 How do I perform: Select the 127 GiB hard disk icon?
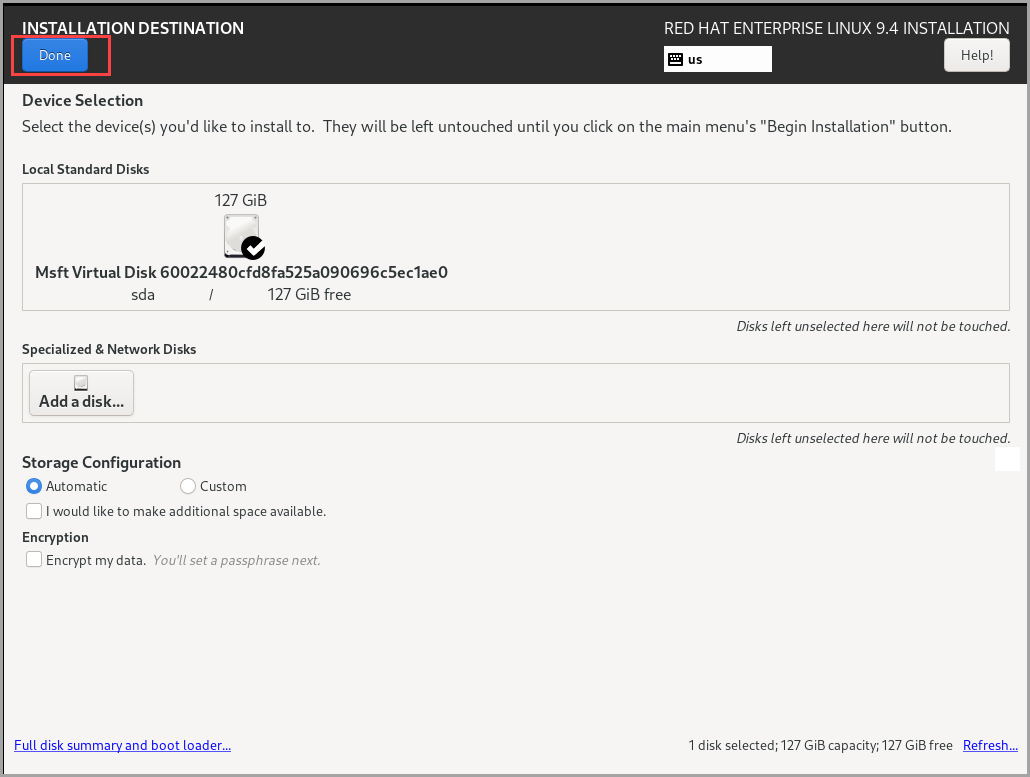click(241, 236)
